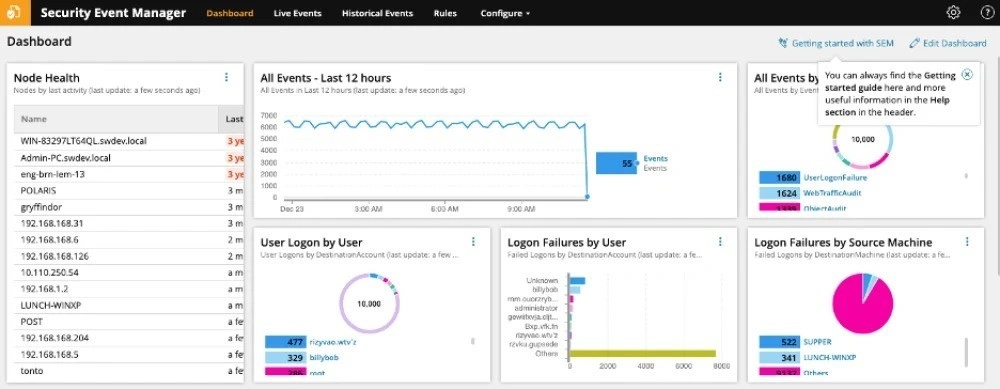1000x389 pixels.
Task: Open All Events Last 12 hours widget menu
Action: (721, 77)
